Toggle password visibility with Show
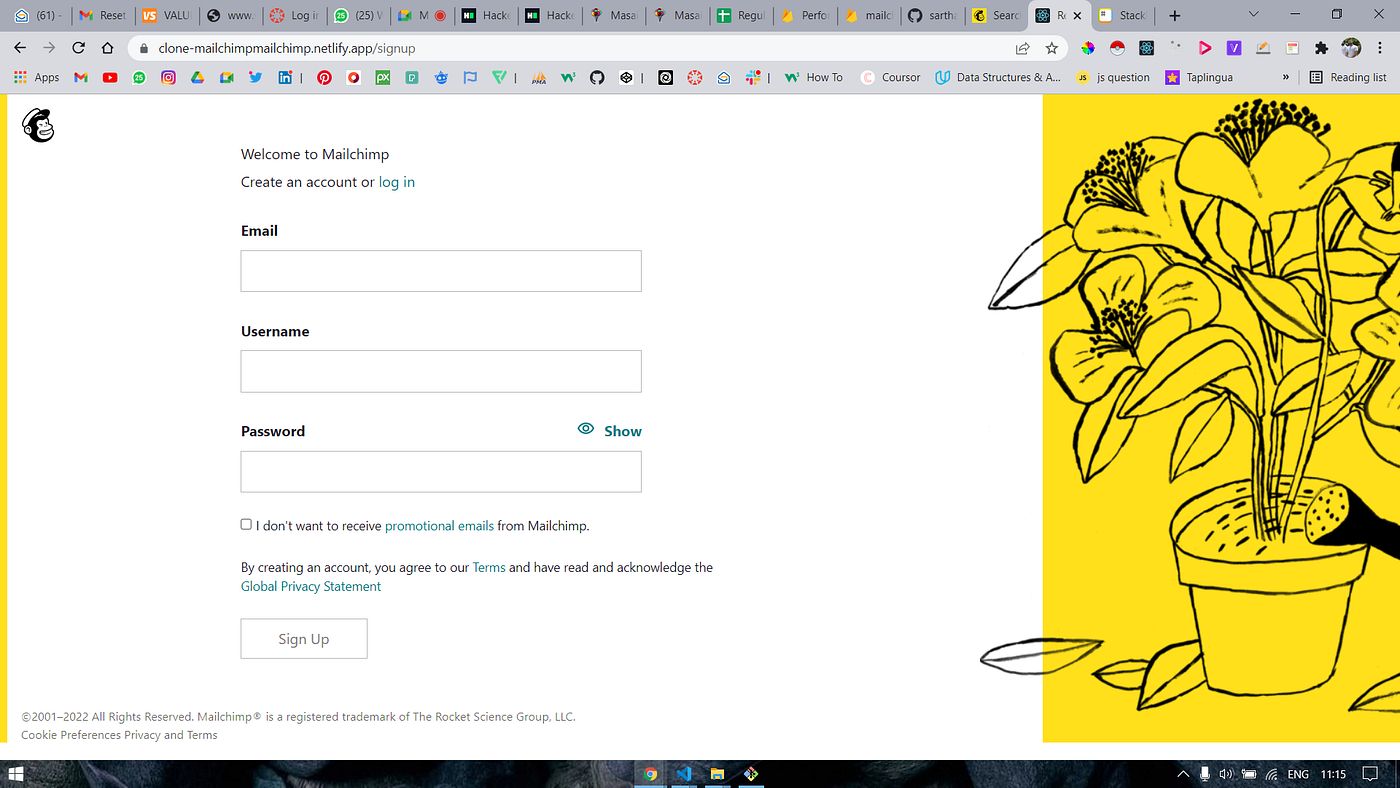Viewport: 1400px width, 788px height. [610, 430]
